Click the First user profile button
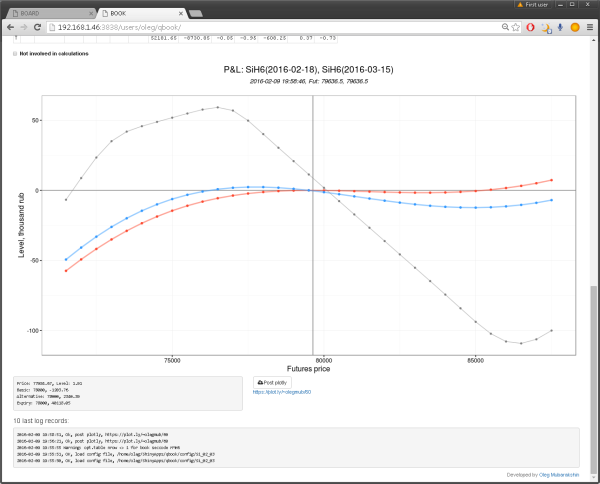Image resolution: width=600 pixels, height=484 pixels. tap(533, 5)
